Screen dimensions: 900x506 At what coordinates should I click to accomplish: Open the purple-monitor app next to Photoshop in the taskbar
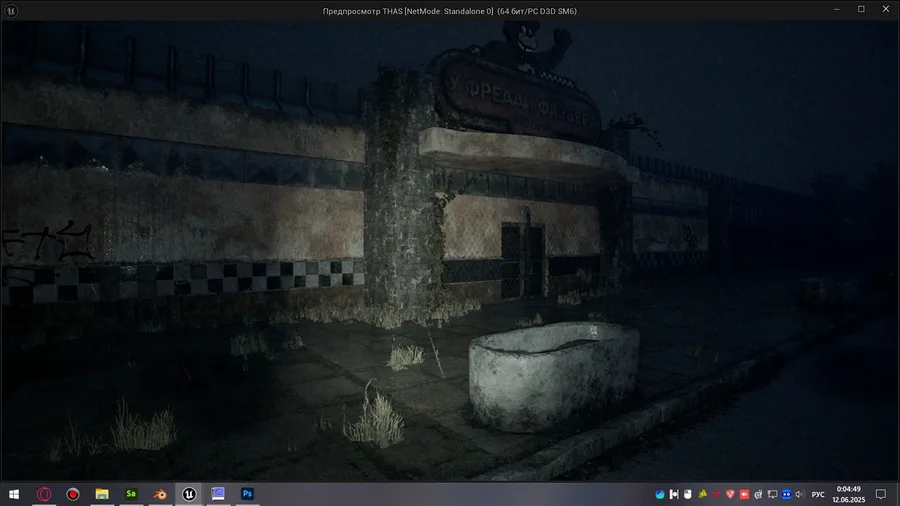pos(218,493)
